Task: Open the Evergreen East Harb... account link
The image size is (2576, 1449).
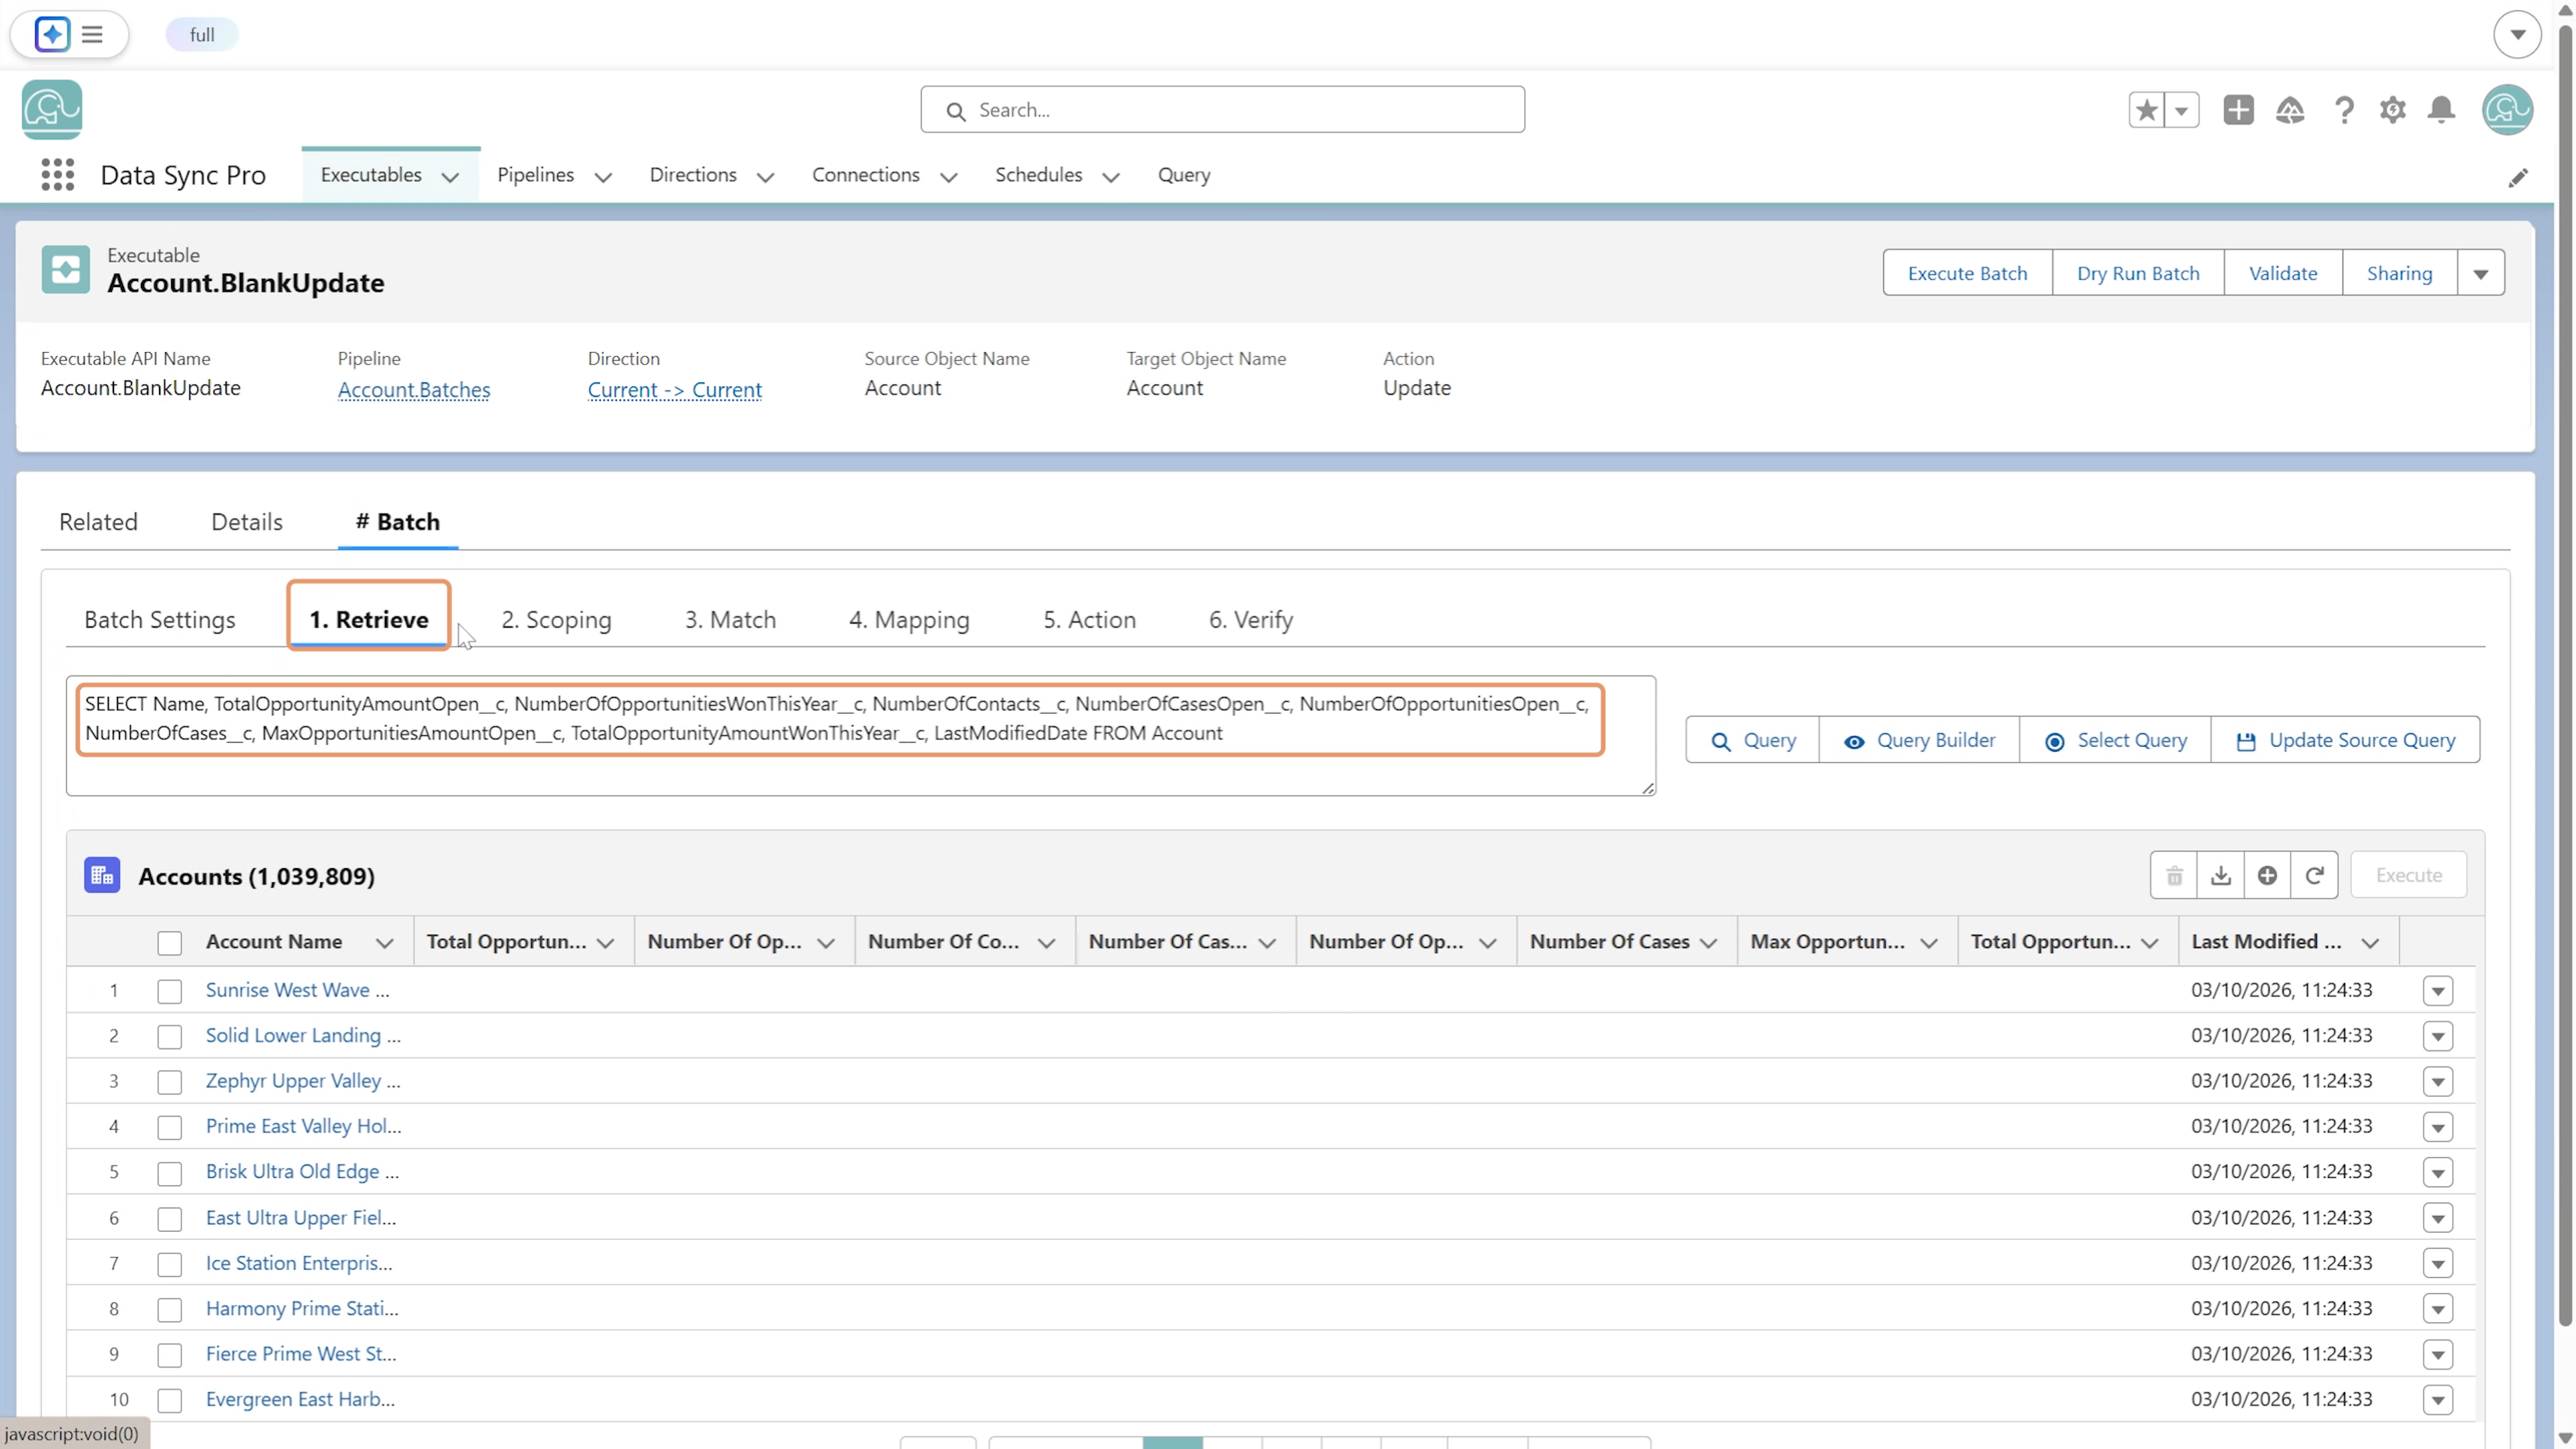Action: (300, 1399)
